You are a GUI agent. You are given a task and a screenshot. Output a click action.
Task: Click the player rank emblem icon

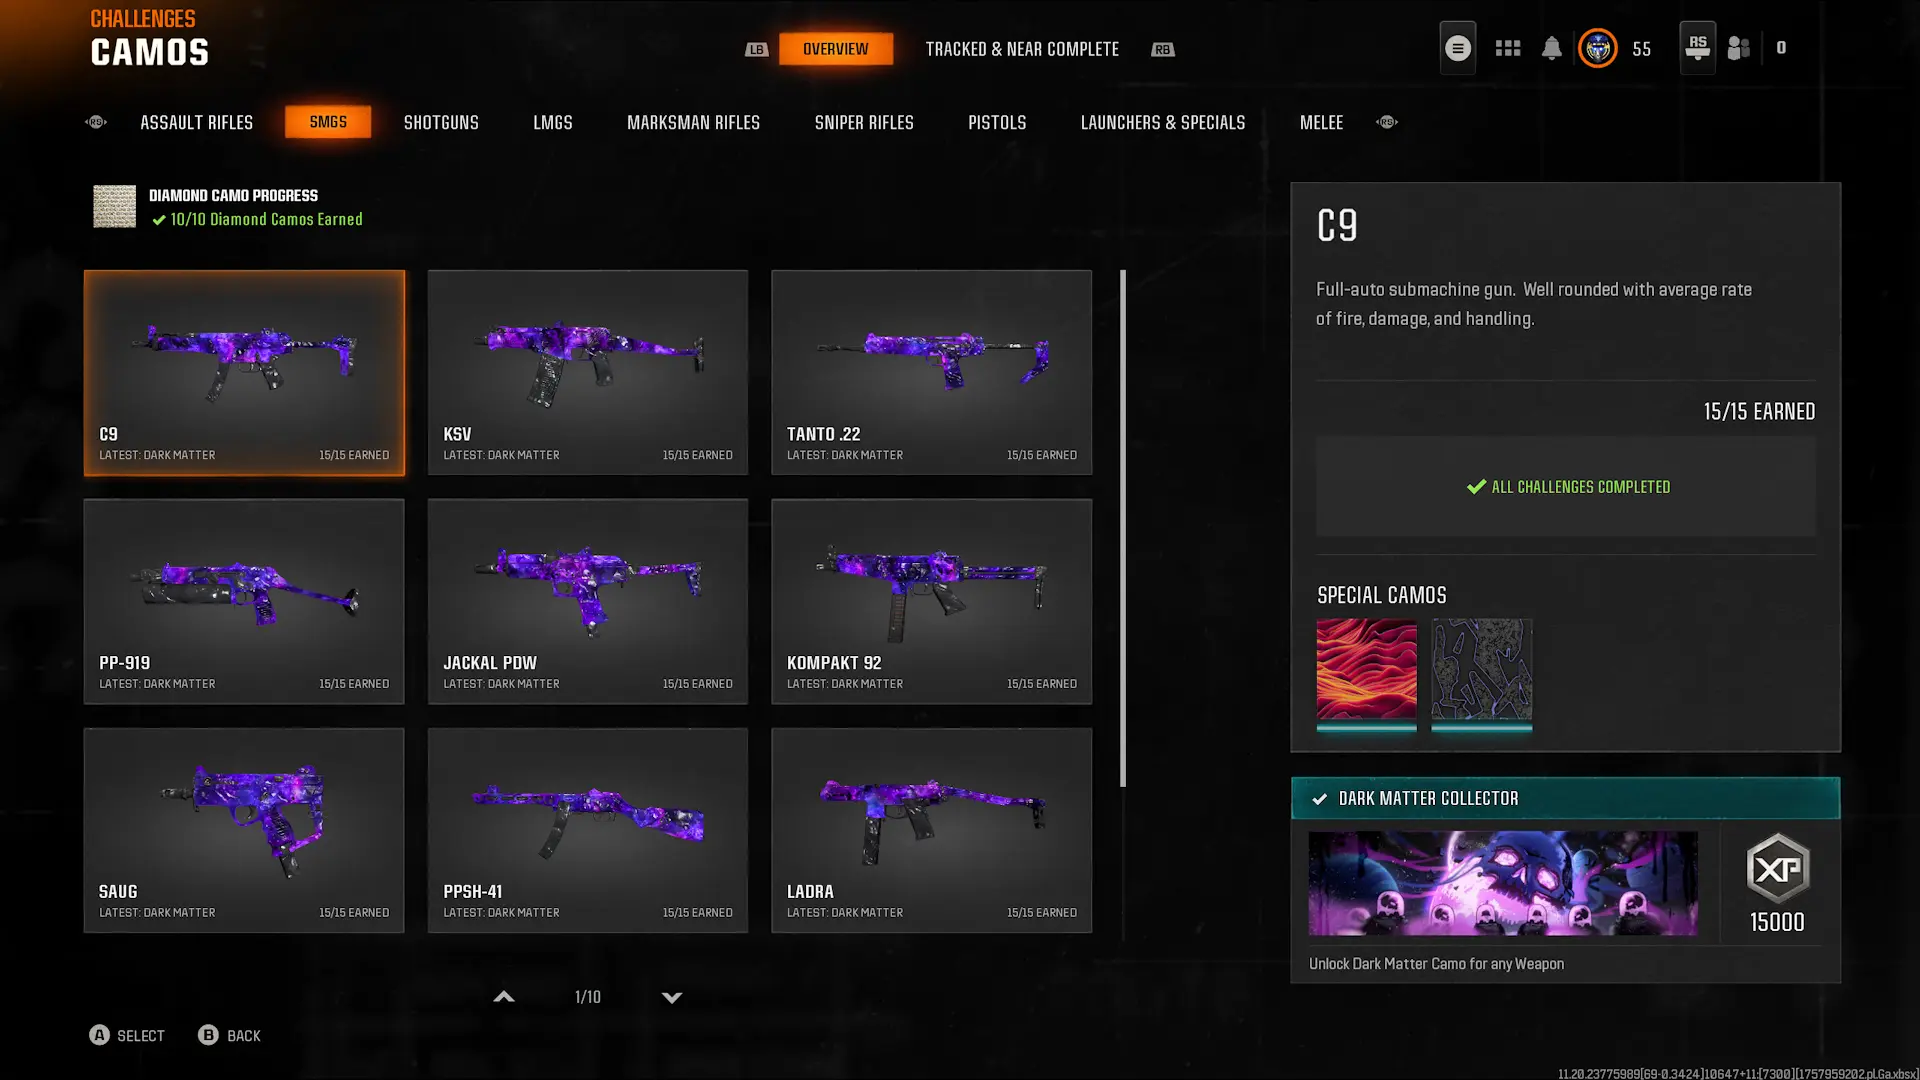pyautogui.click(x=1597, y=48)
